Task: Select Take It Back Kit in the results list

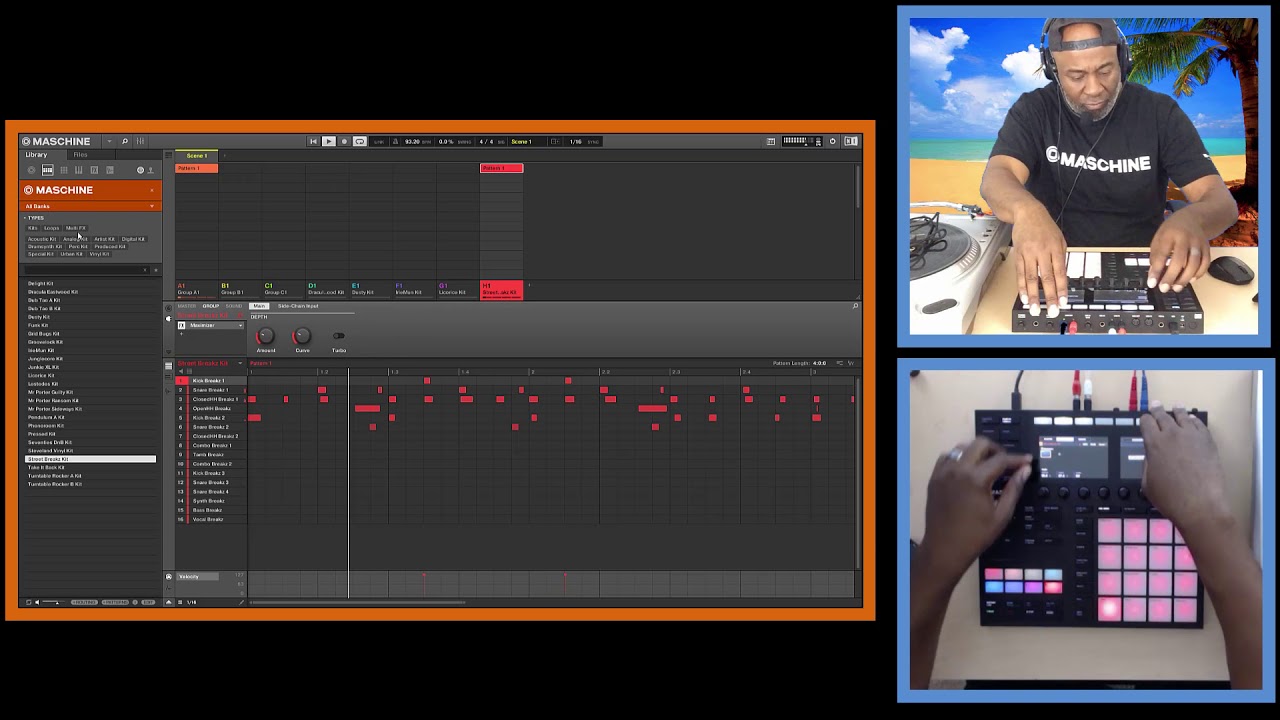Action: 90,467
